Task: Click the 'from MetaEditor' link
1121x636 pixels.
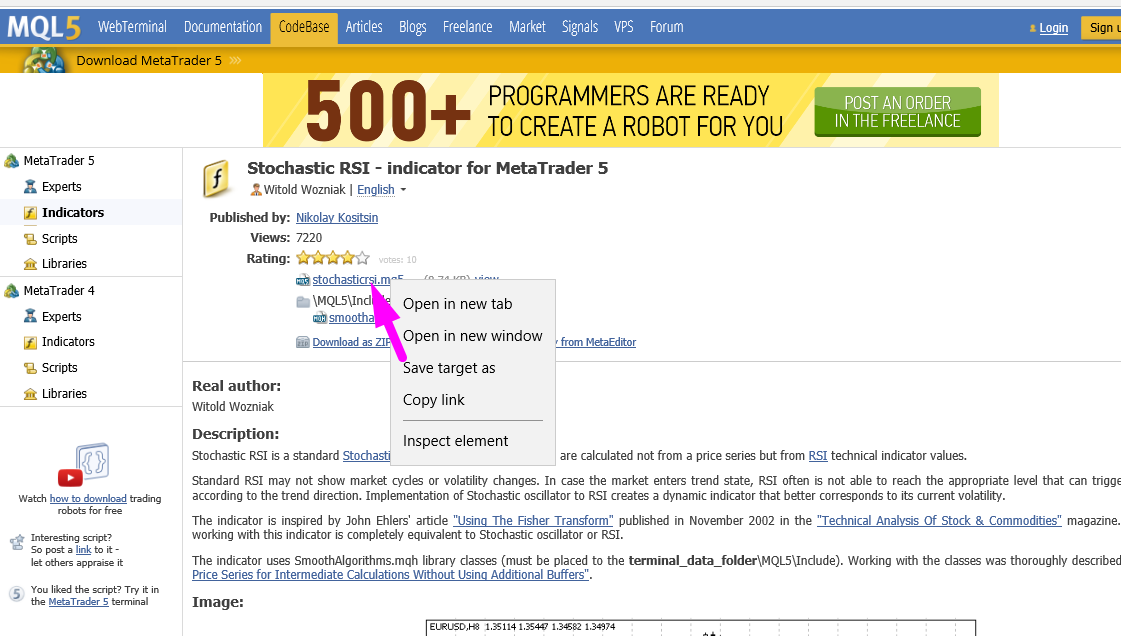Action: coord(598,342)
